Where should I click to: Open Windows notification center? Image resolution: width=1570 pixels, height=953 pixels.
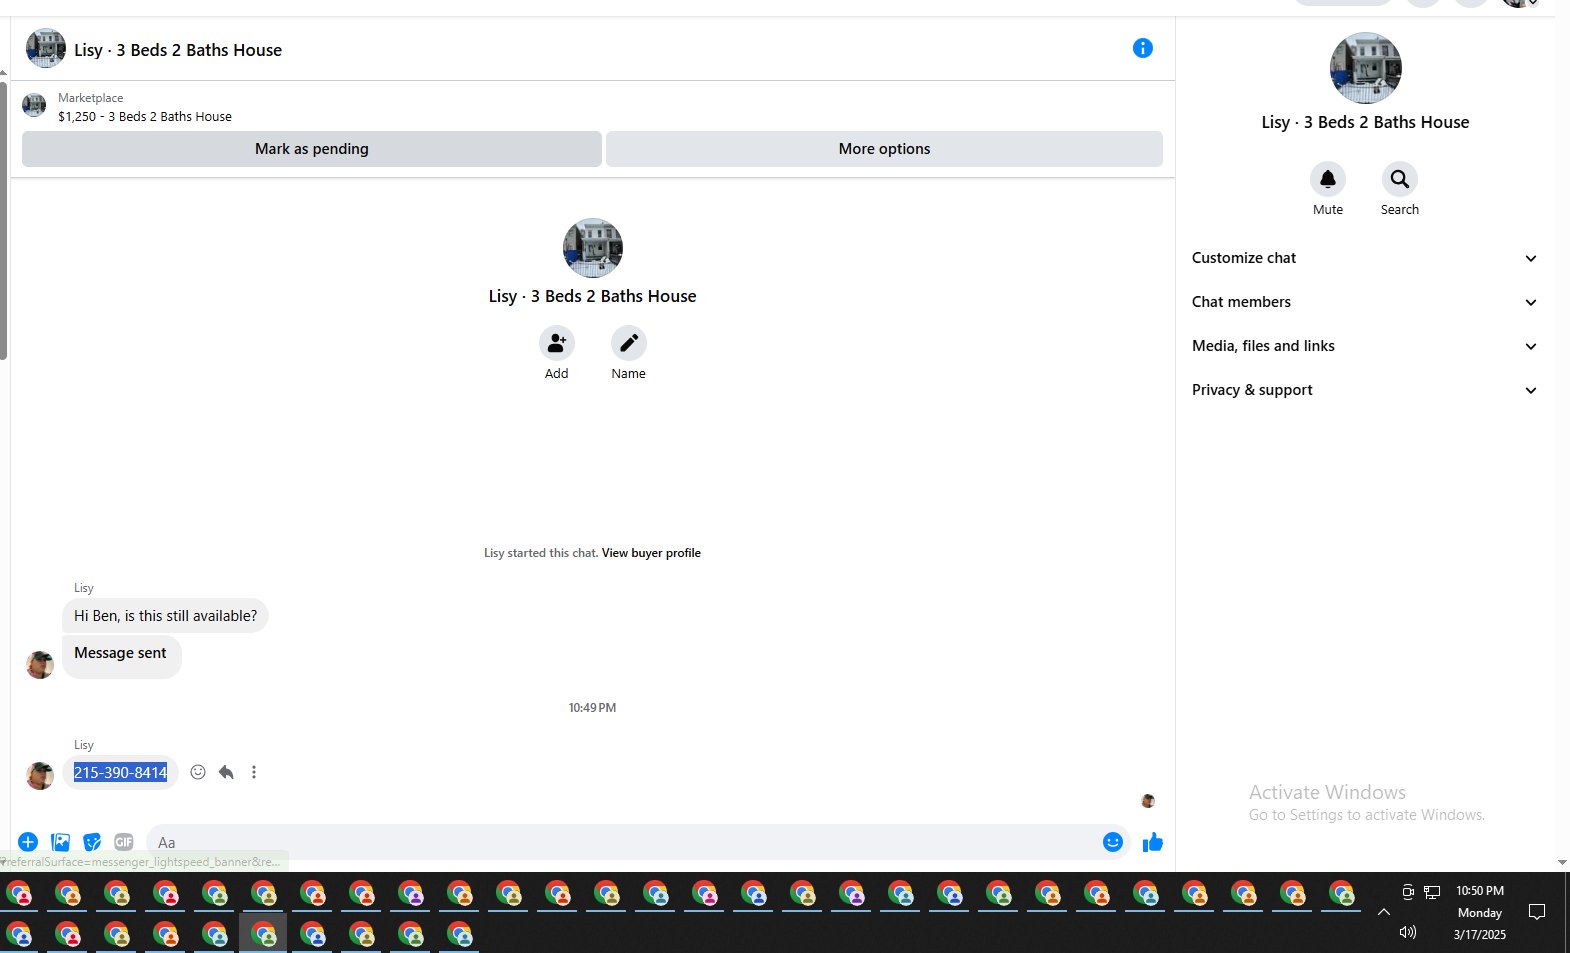point(1538,912)
